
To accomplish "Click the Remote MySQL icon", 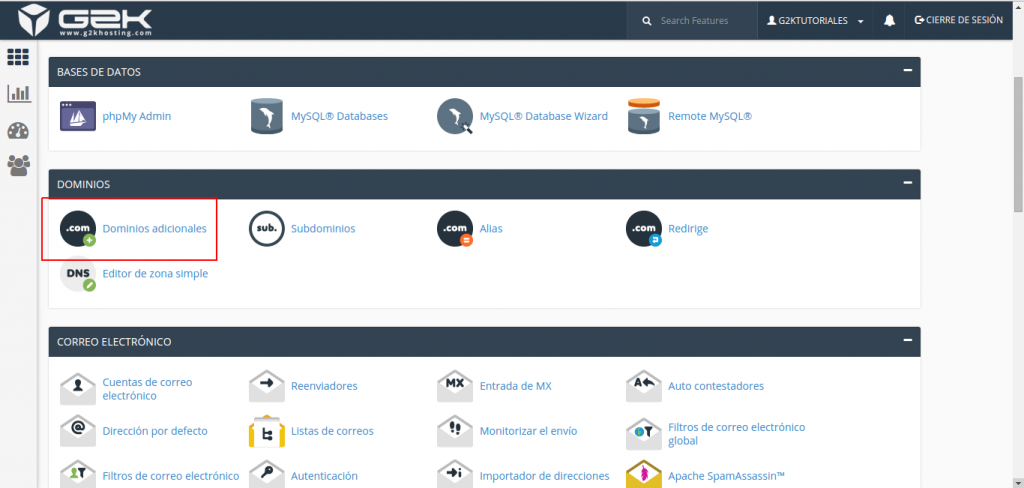I will coord(643,116).
